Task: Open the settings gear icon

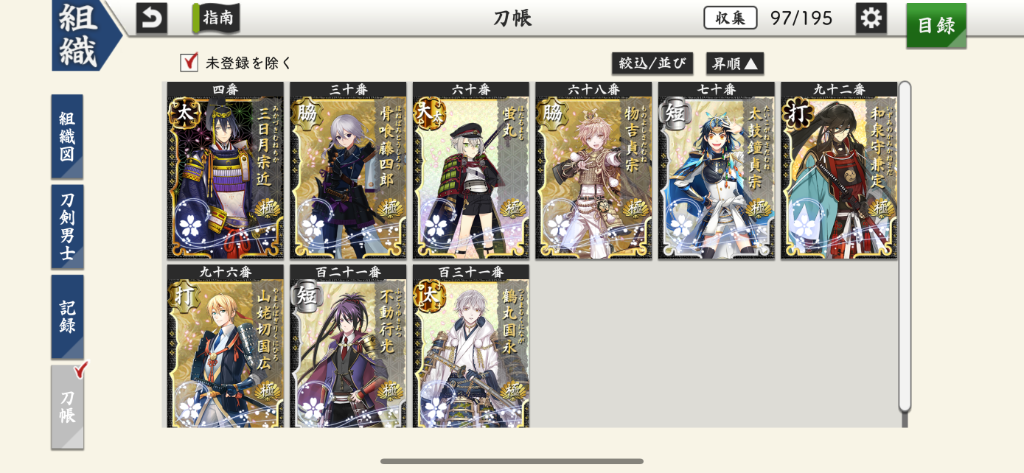Action: [x=871, y=18]
